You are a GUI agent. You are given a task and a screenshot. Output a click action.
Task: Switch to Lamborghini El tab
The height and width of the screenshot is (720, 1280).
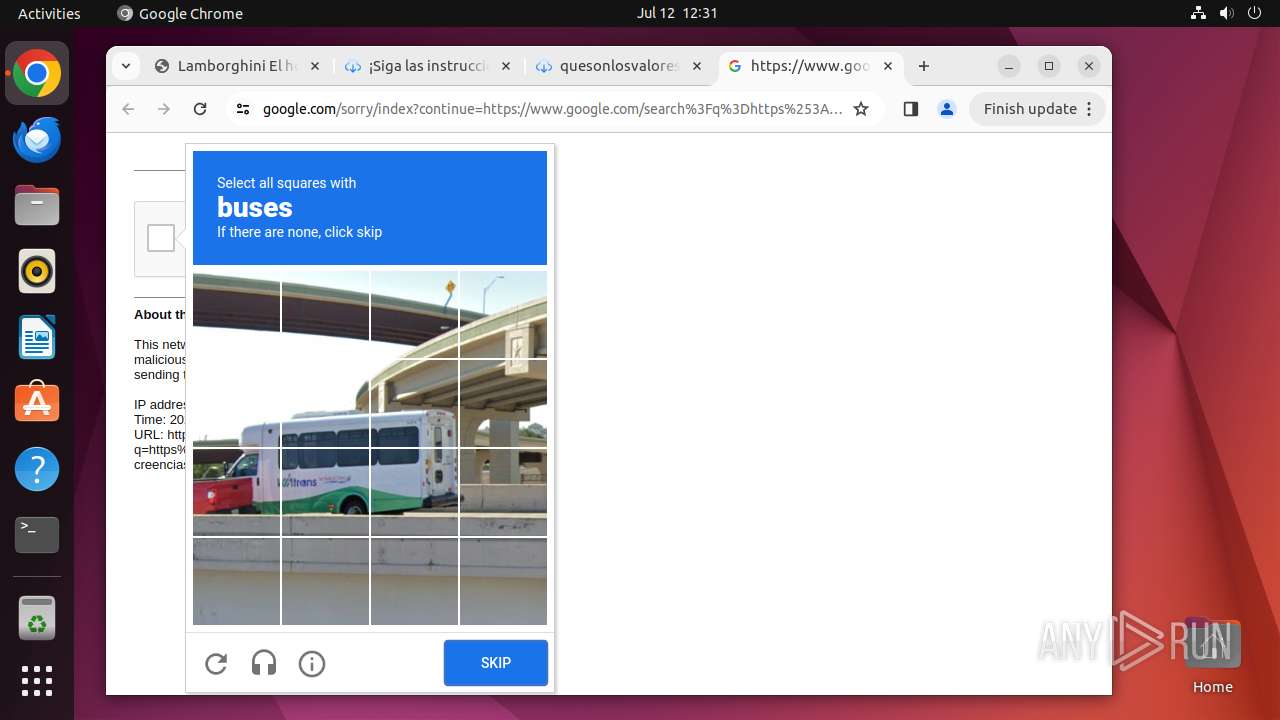click(236, 66)
